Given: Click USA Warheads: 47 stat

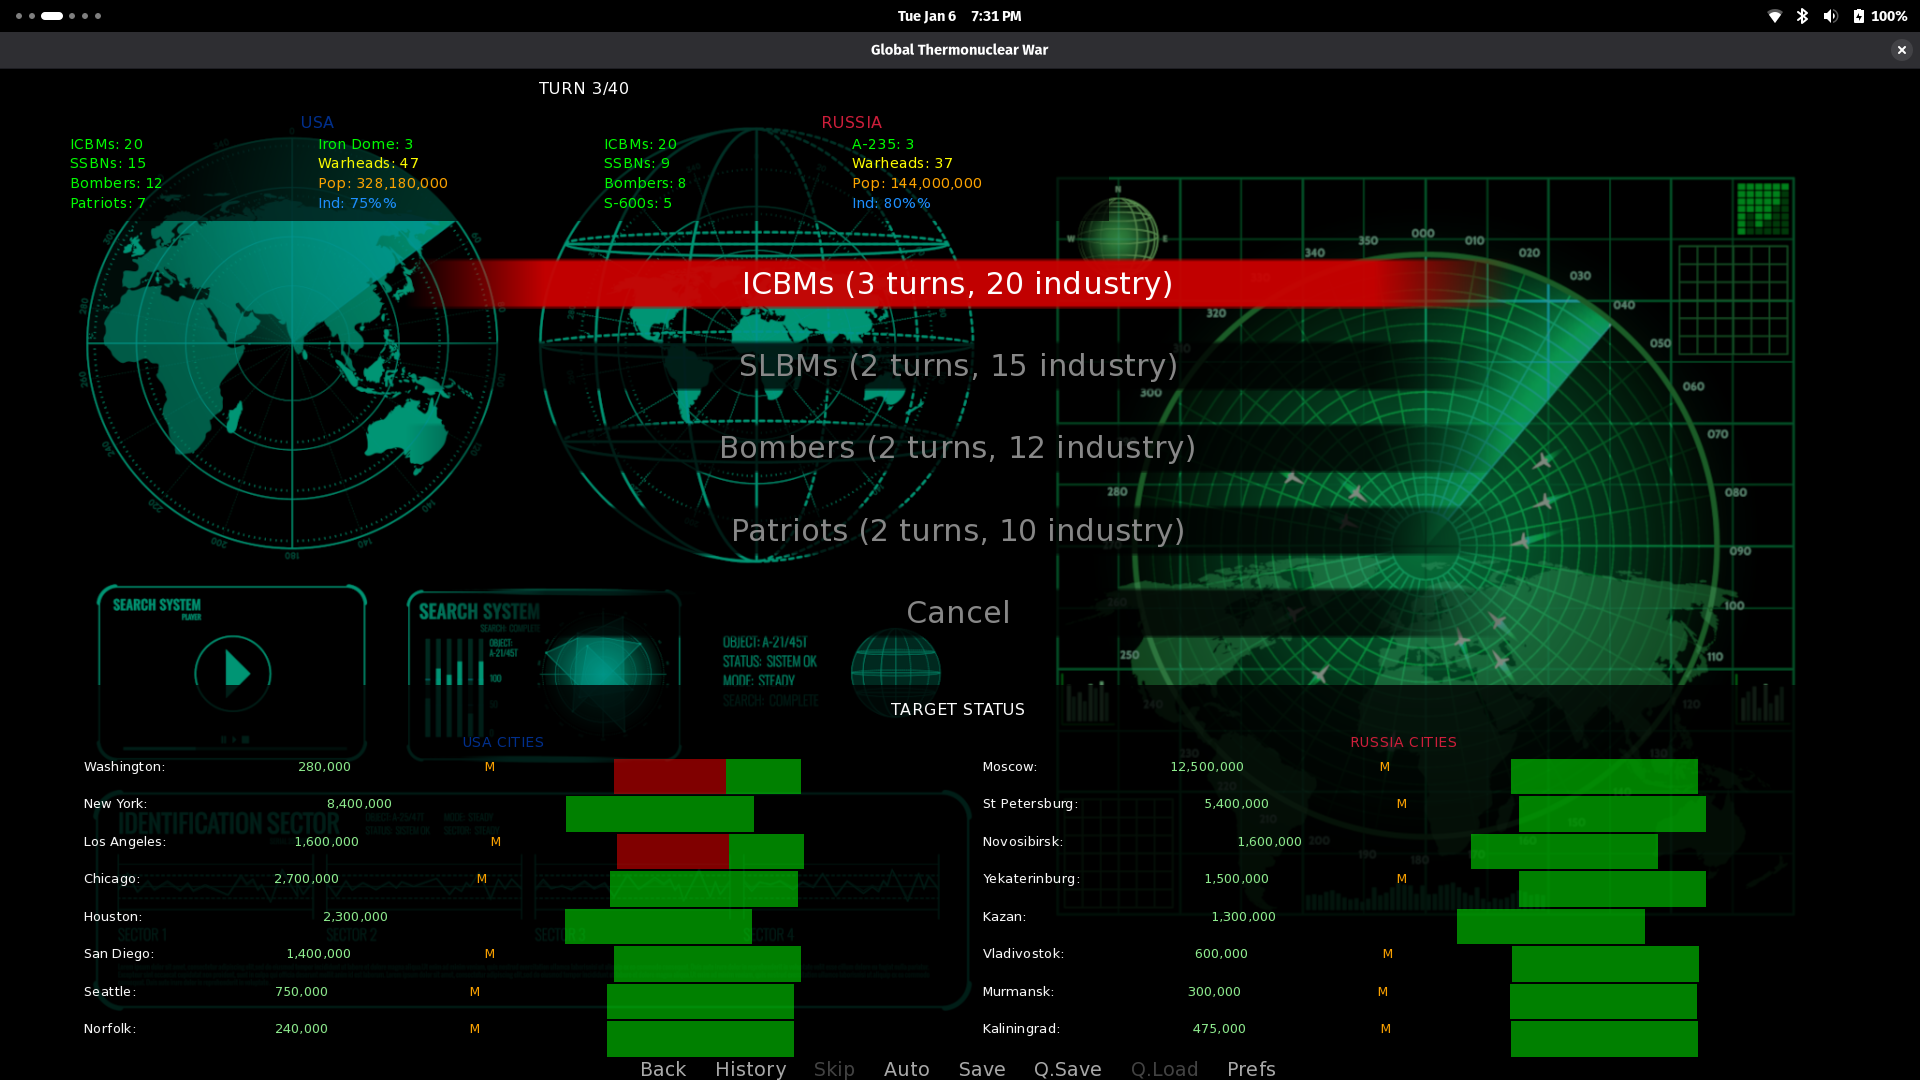Looking at the screenshot, I should coord(368,163).
